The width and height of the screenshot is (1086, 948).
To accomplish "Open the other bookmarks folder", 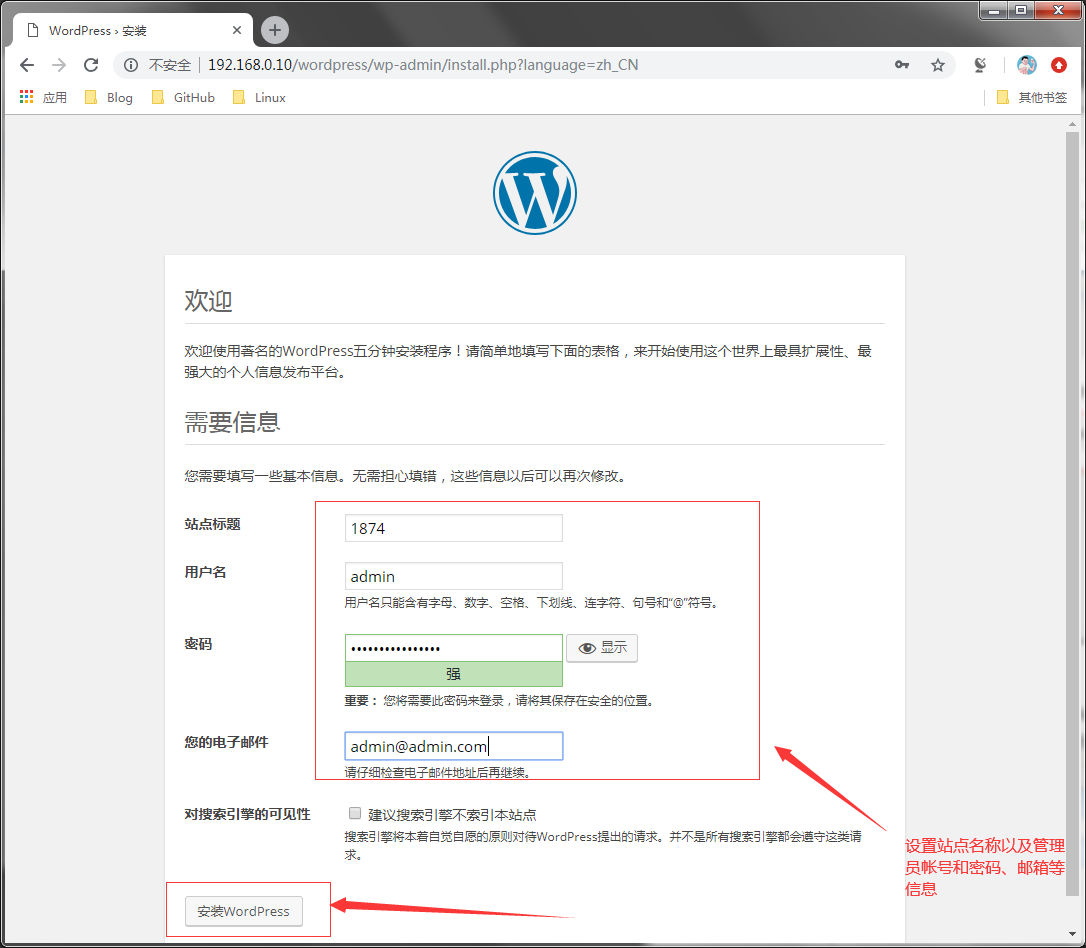I will [1032, 98].
